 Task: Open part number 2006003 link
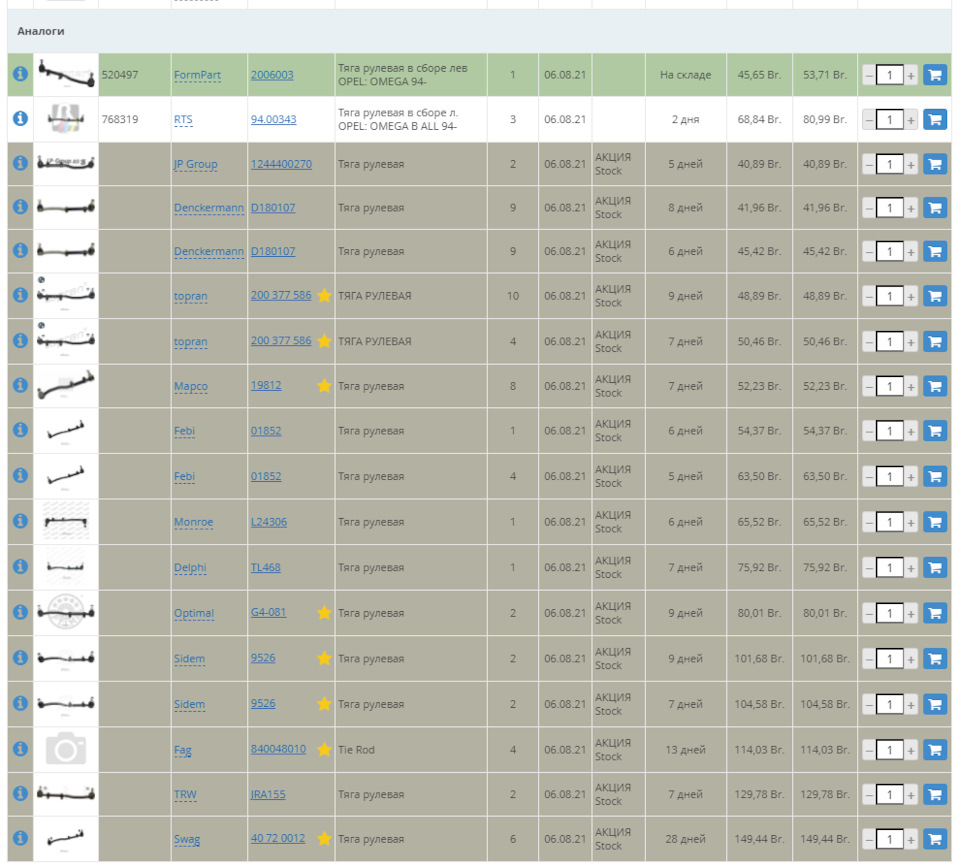pyautogui.click(x=272, y=75)
